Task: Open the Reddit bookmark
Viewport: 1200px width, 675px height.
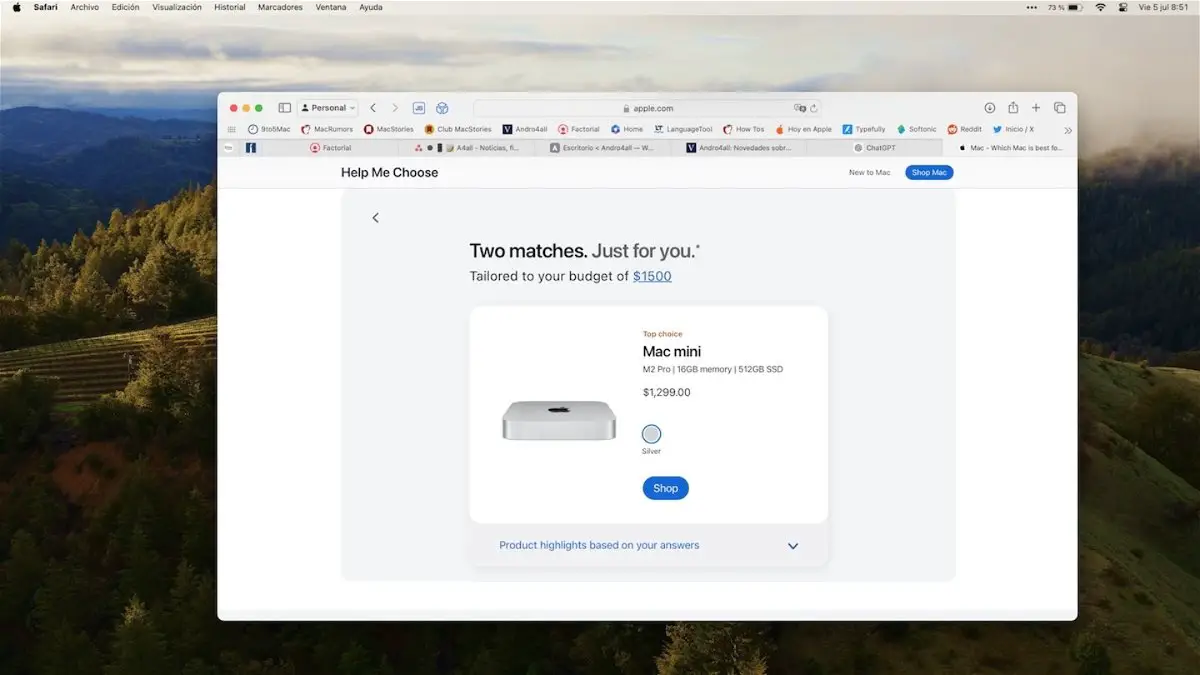Action: pos(964,129)
